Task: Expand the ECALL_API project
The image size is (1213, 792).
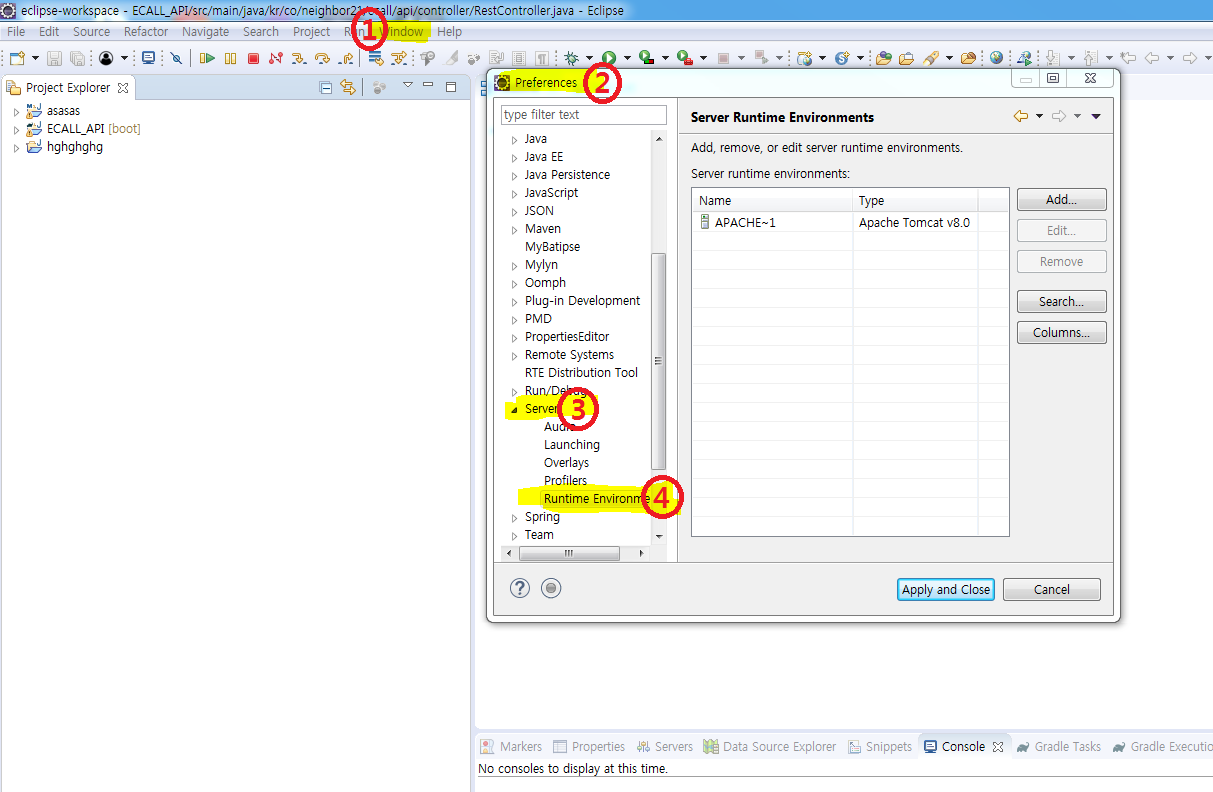Action: point(16,129)
